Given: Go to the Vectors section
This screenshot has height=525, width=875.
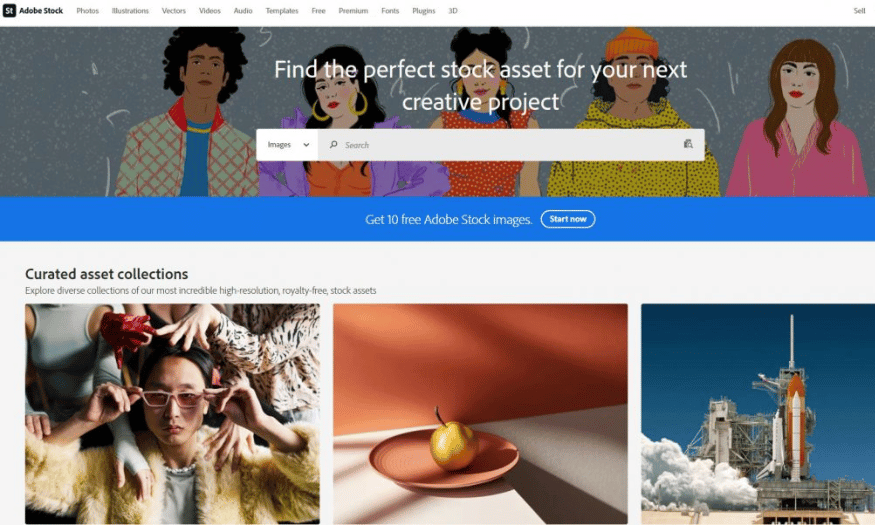Looking at the screenshot, I should coord(174,11).
